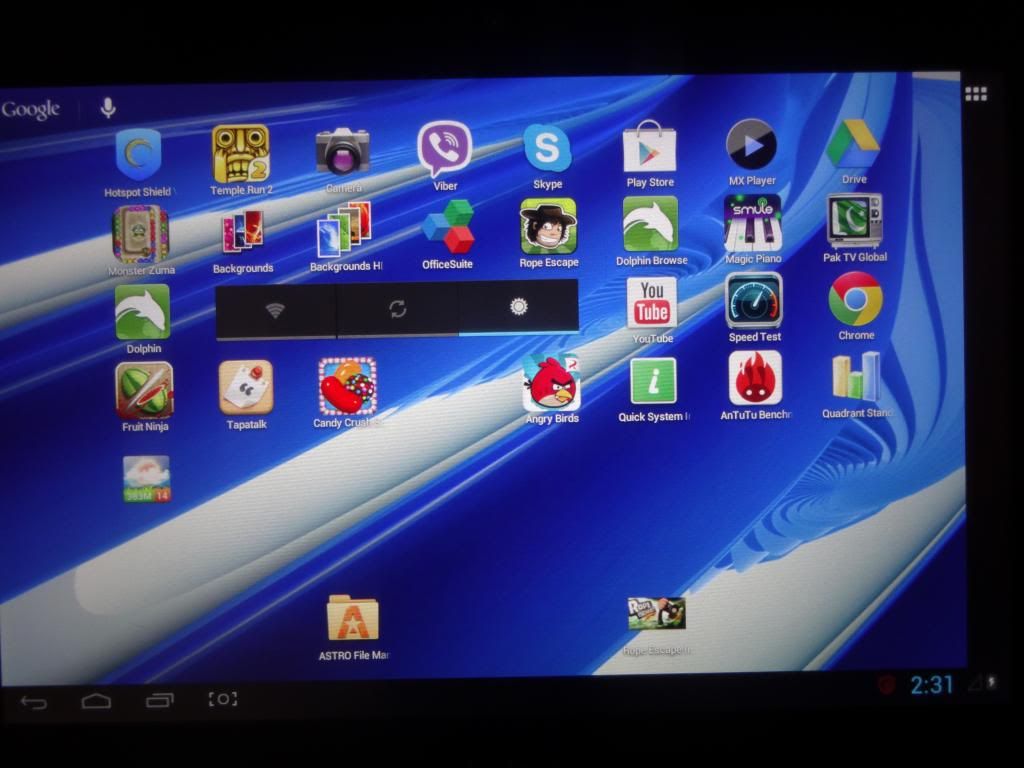The image size is (1024, 768).
Task: Open ASTRO File Manager
Action: click(353, 618)
